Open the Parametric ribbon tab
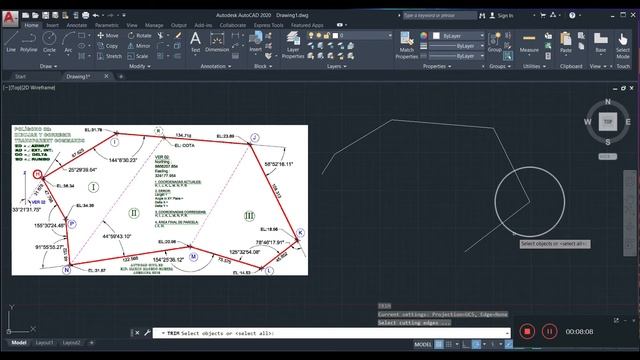This screenshot has height=360, width=640. [107, 25]
